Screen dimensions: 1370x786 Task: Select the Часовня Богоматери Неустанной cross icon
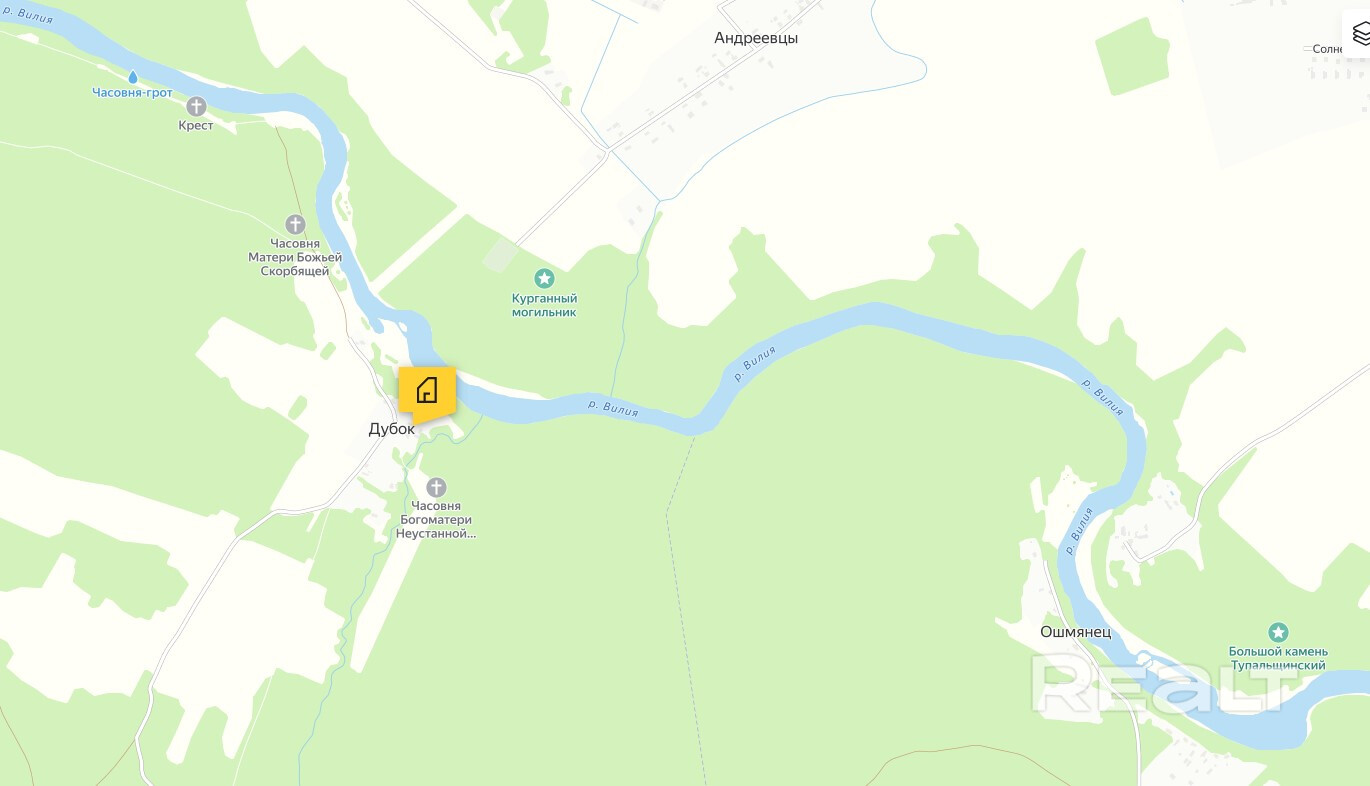(436, 487)
